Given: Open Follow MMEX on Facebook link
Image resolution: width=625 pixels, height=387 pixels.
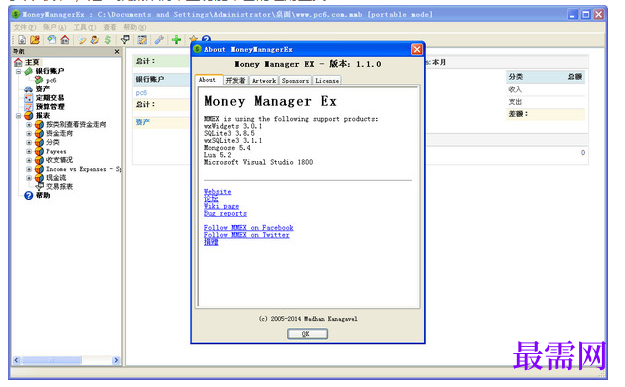Looking at the screenshot, I should click(x=249, y=228).
